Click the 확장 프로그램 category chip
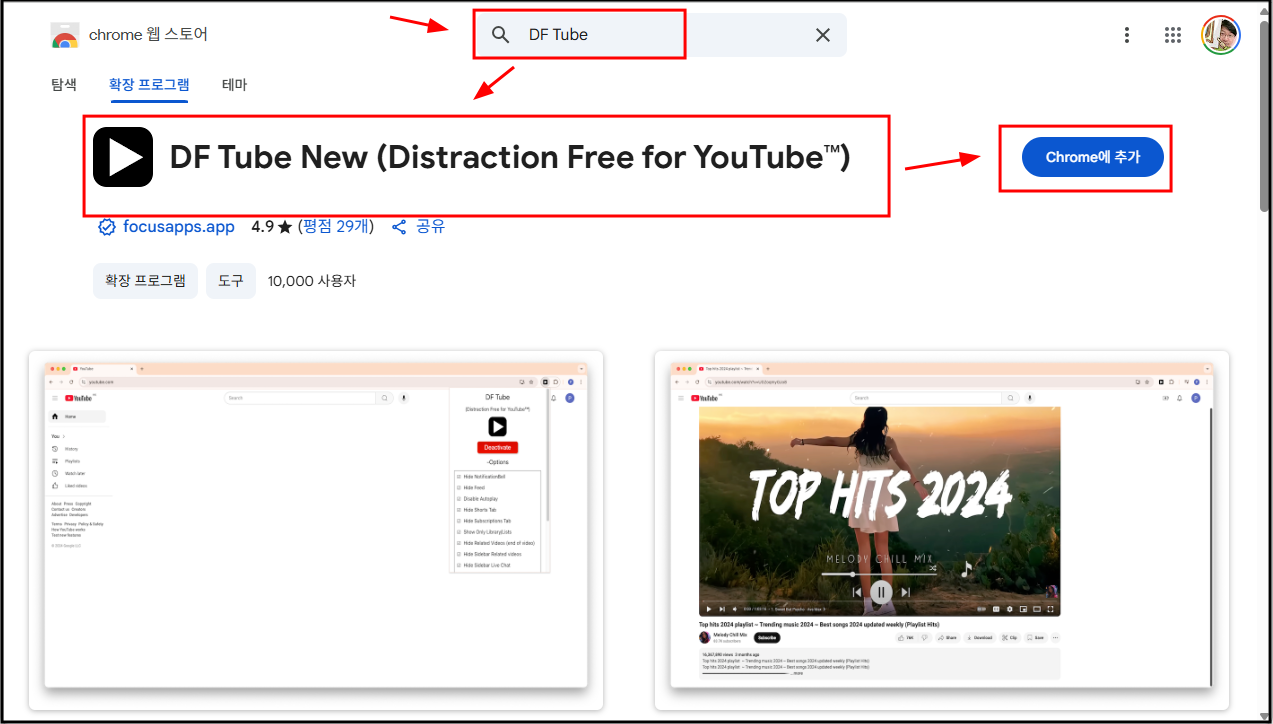This screenshot has height=724, width=1273. coord(145,281)
